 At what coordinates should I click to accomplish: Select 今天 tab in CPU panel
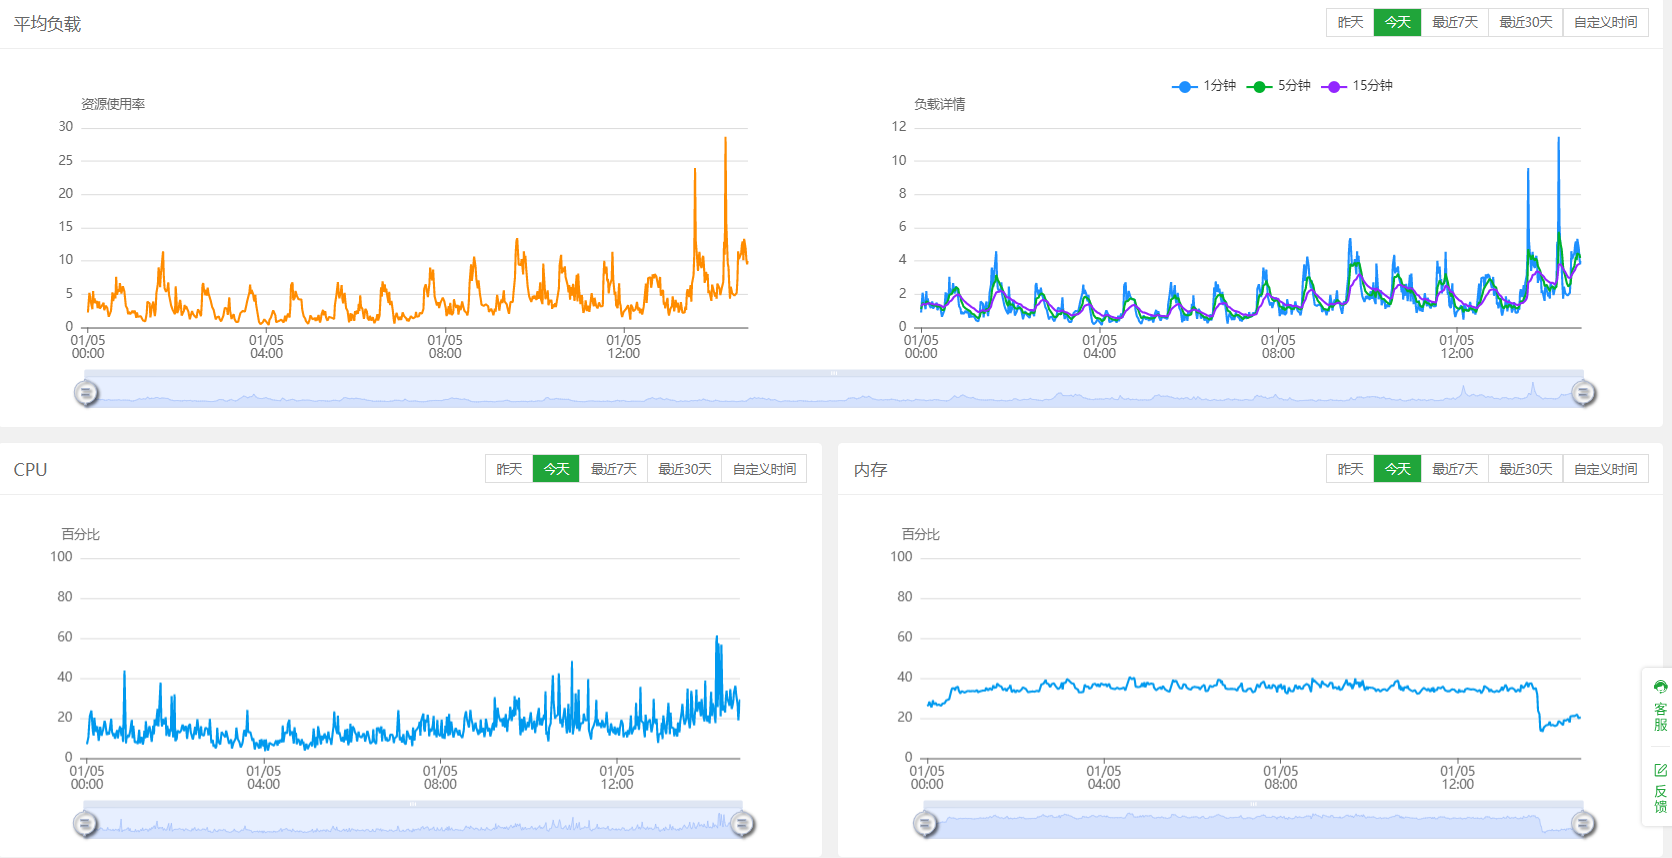[556, 469]
